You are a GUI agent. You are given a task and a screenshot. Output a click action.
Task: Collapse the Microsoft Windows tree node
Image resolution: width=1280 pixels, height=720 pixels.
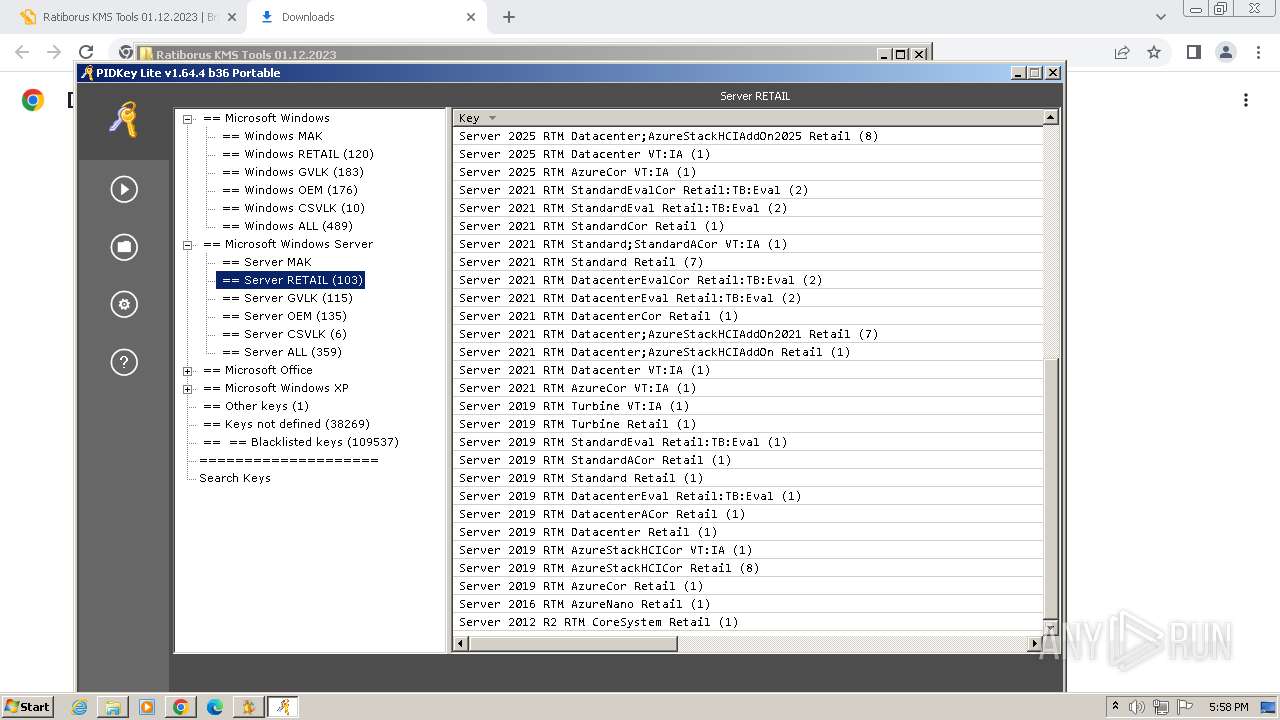187,119
